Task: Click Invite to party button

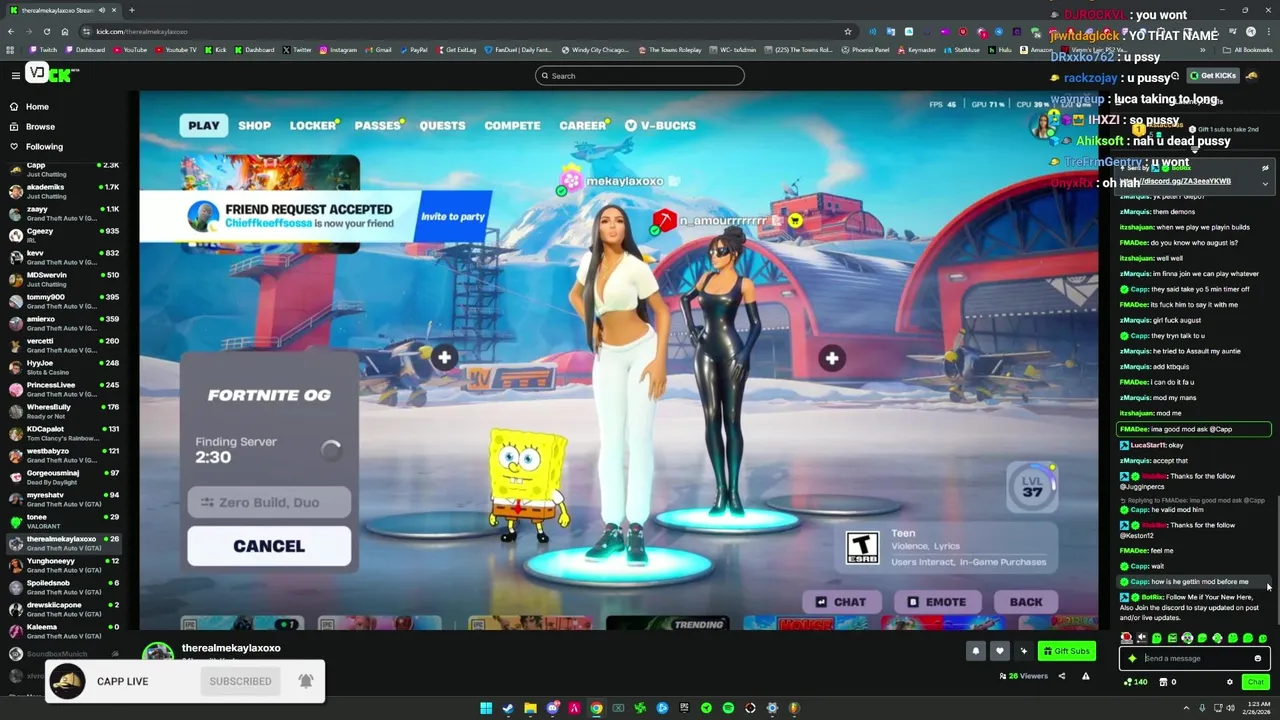Action: click(453, 217)
